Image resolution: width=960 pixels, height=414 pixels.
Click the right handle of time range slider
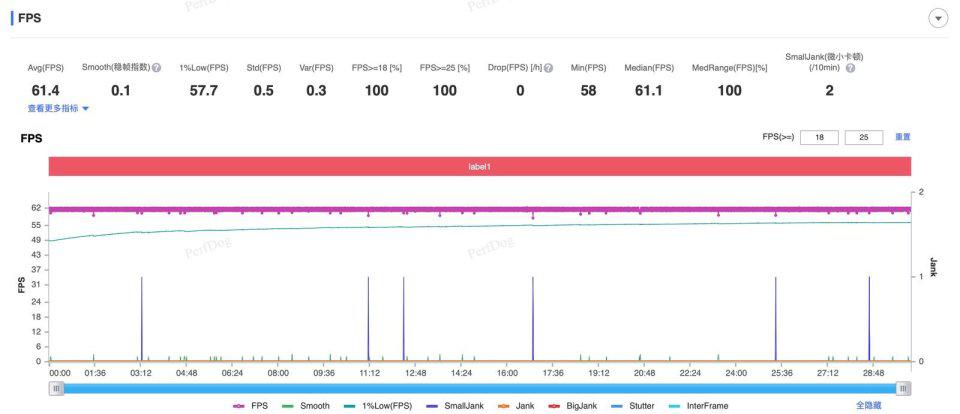click(x=904, y=388)
